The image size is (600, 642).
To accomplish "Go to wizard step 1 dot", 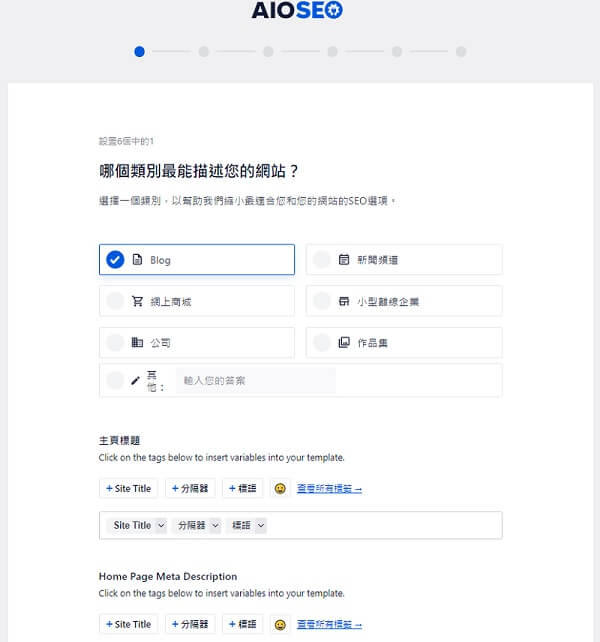I will (140, 52).
